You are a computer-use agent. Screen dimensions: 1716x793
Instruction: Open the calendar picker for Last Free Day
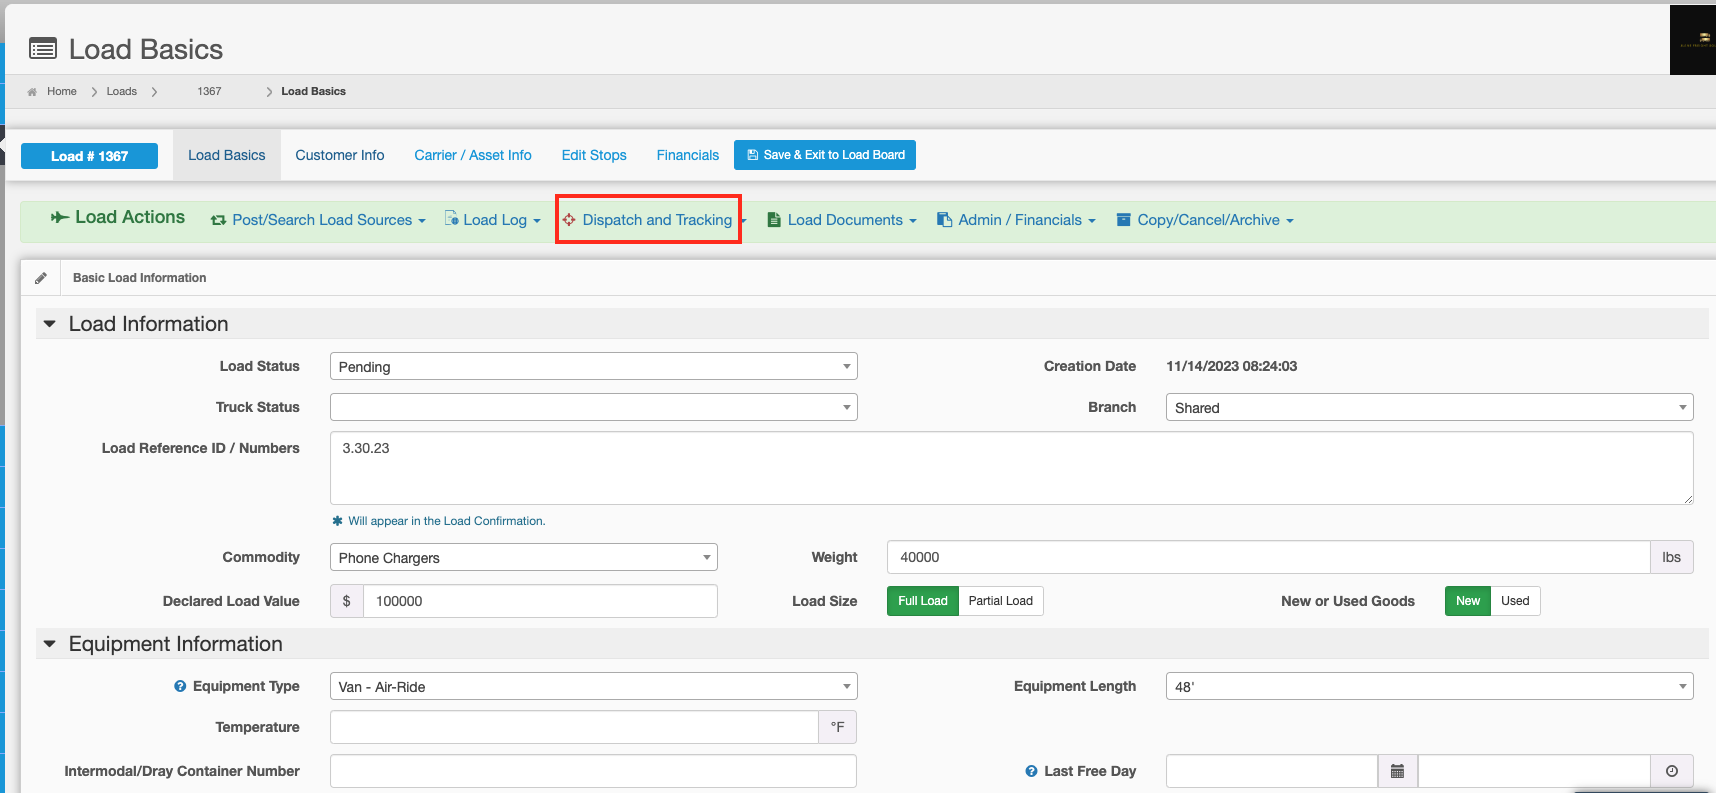tap(1397, 771)
